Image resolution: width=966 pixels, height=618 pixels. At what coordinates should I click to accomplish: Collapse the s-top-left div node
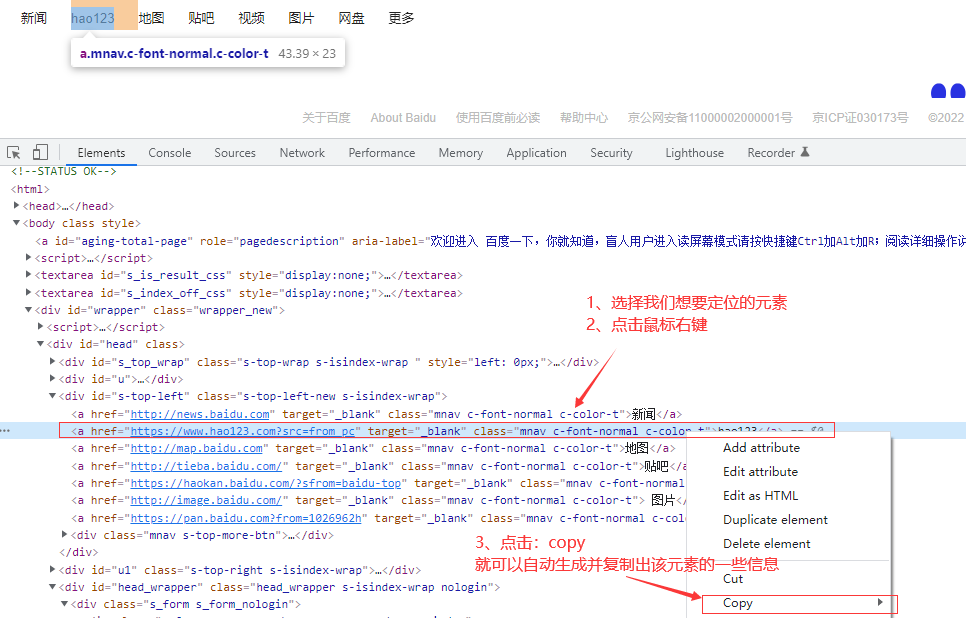pyautogui.click(x=52, y=396)
